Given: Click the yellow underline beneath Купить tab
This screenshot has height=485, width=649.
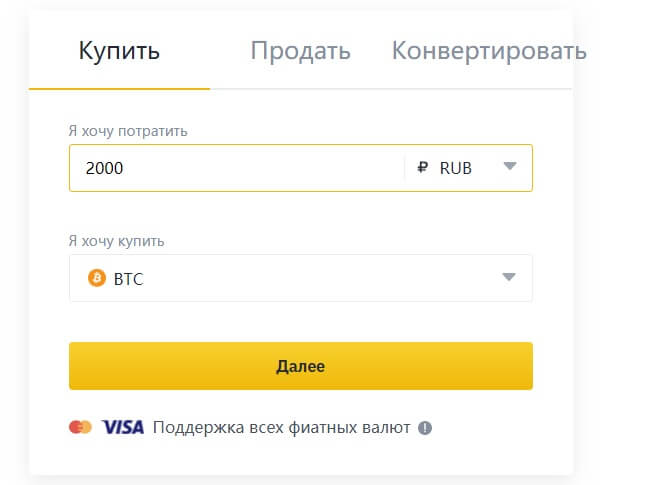Looking at the screenshot, I should pyautogui.click(x=120, y=89).
